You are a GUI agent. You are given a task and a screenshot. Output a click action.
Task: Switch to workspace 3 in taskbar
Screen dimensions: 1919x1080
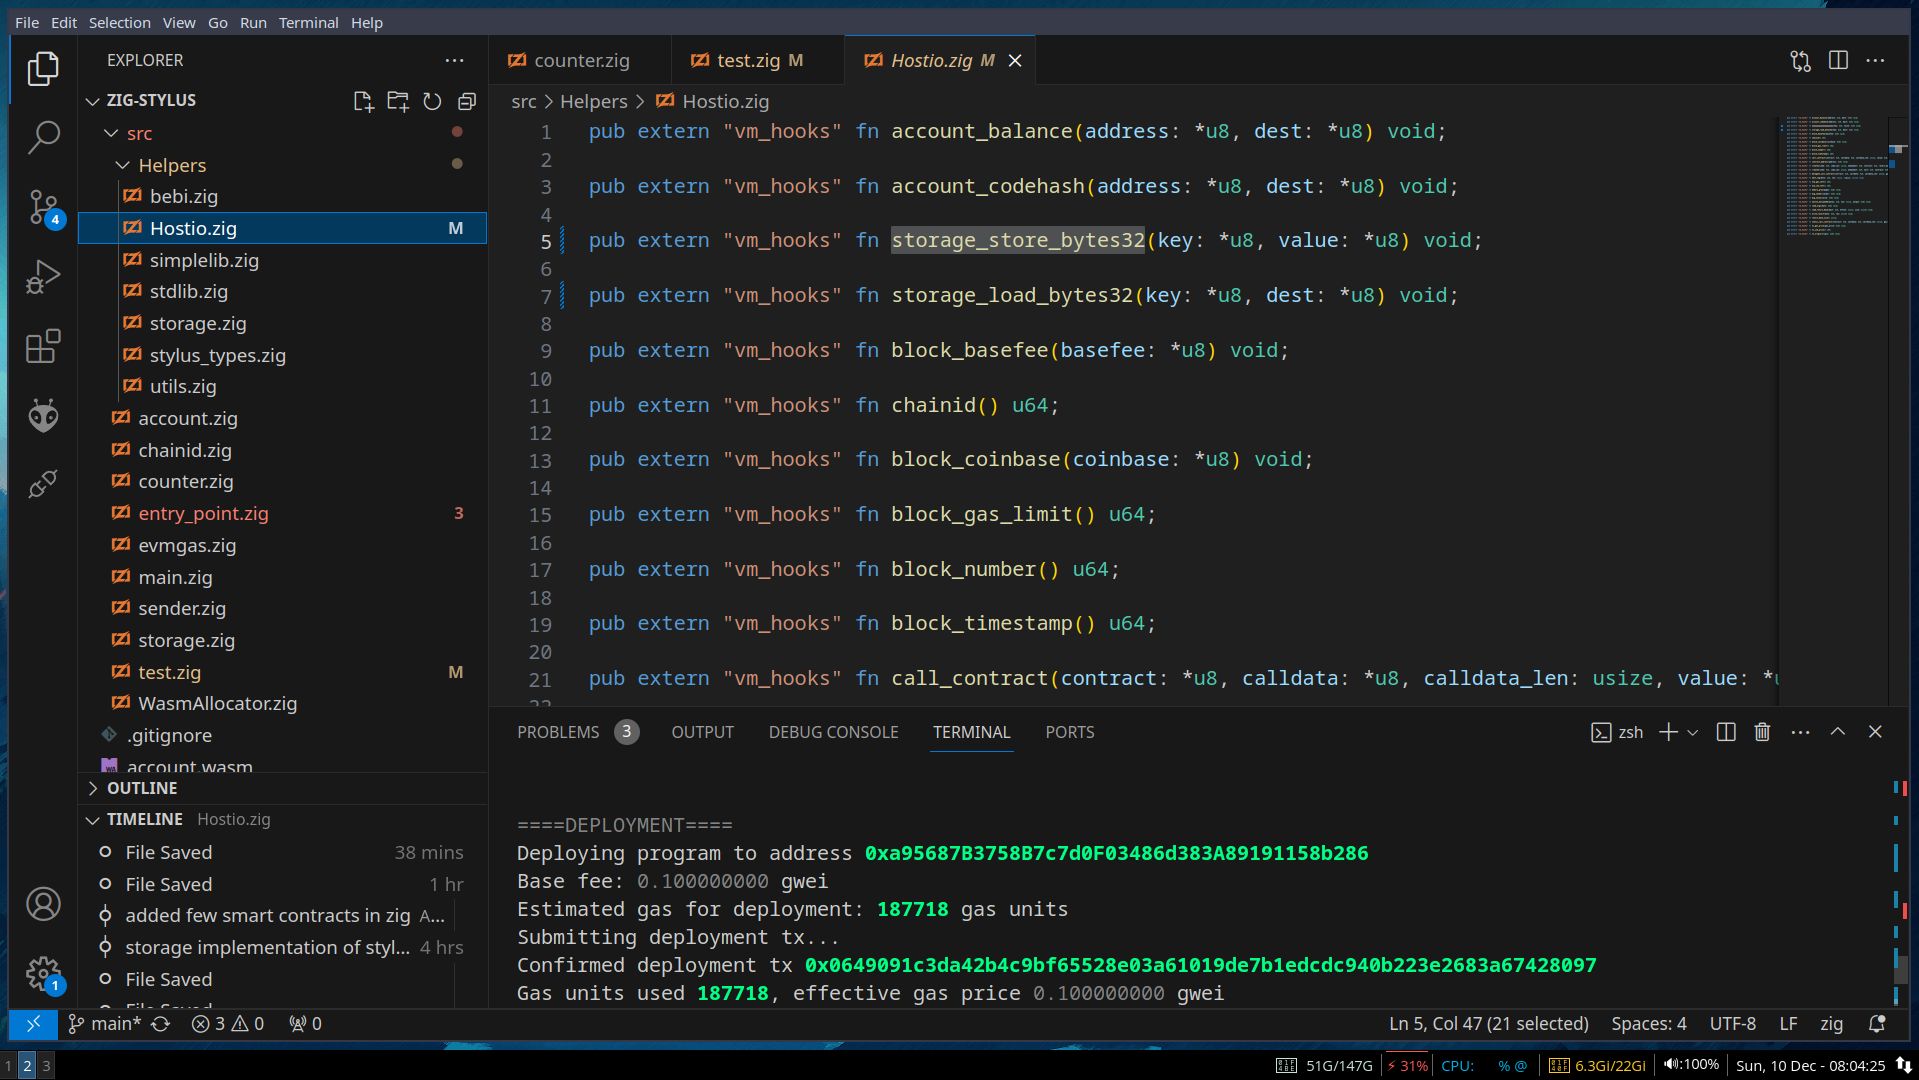(46, 1066)
